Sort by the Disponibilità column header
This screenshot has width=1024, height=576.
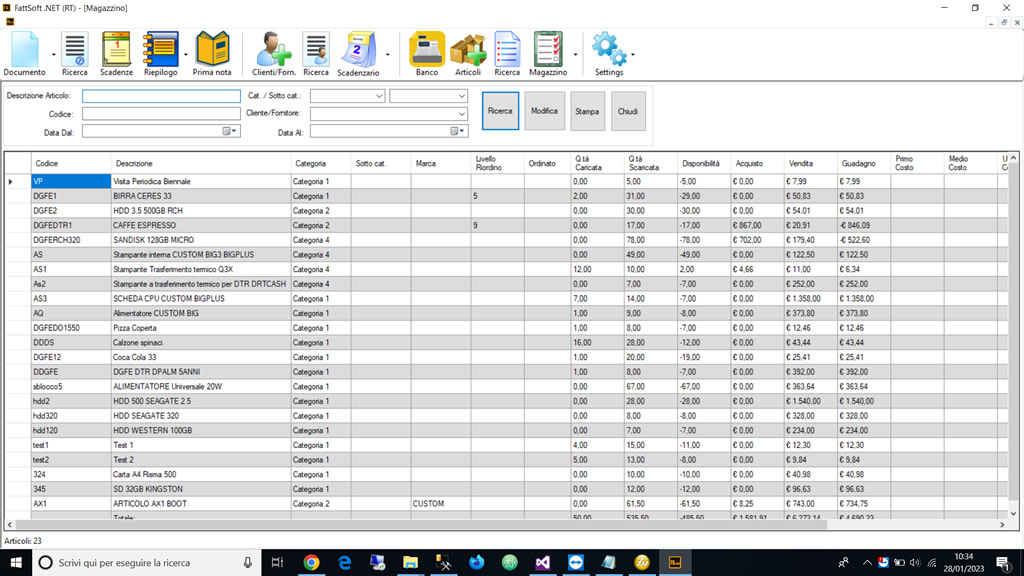tap(704, 163)
